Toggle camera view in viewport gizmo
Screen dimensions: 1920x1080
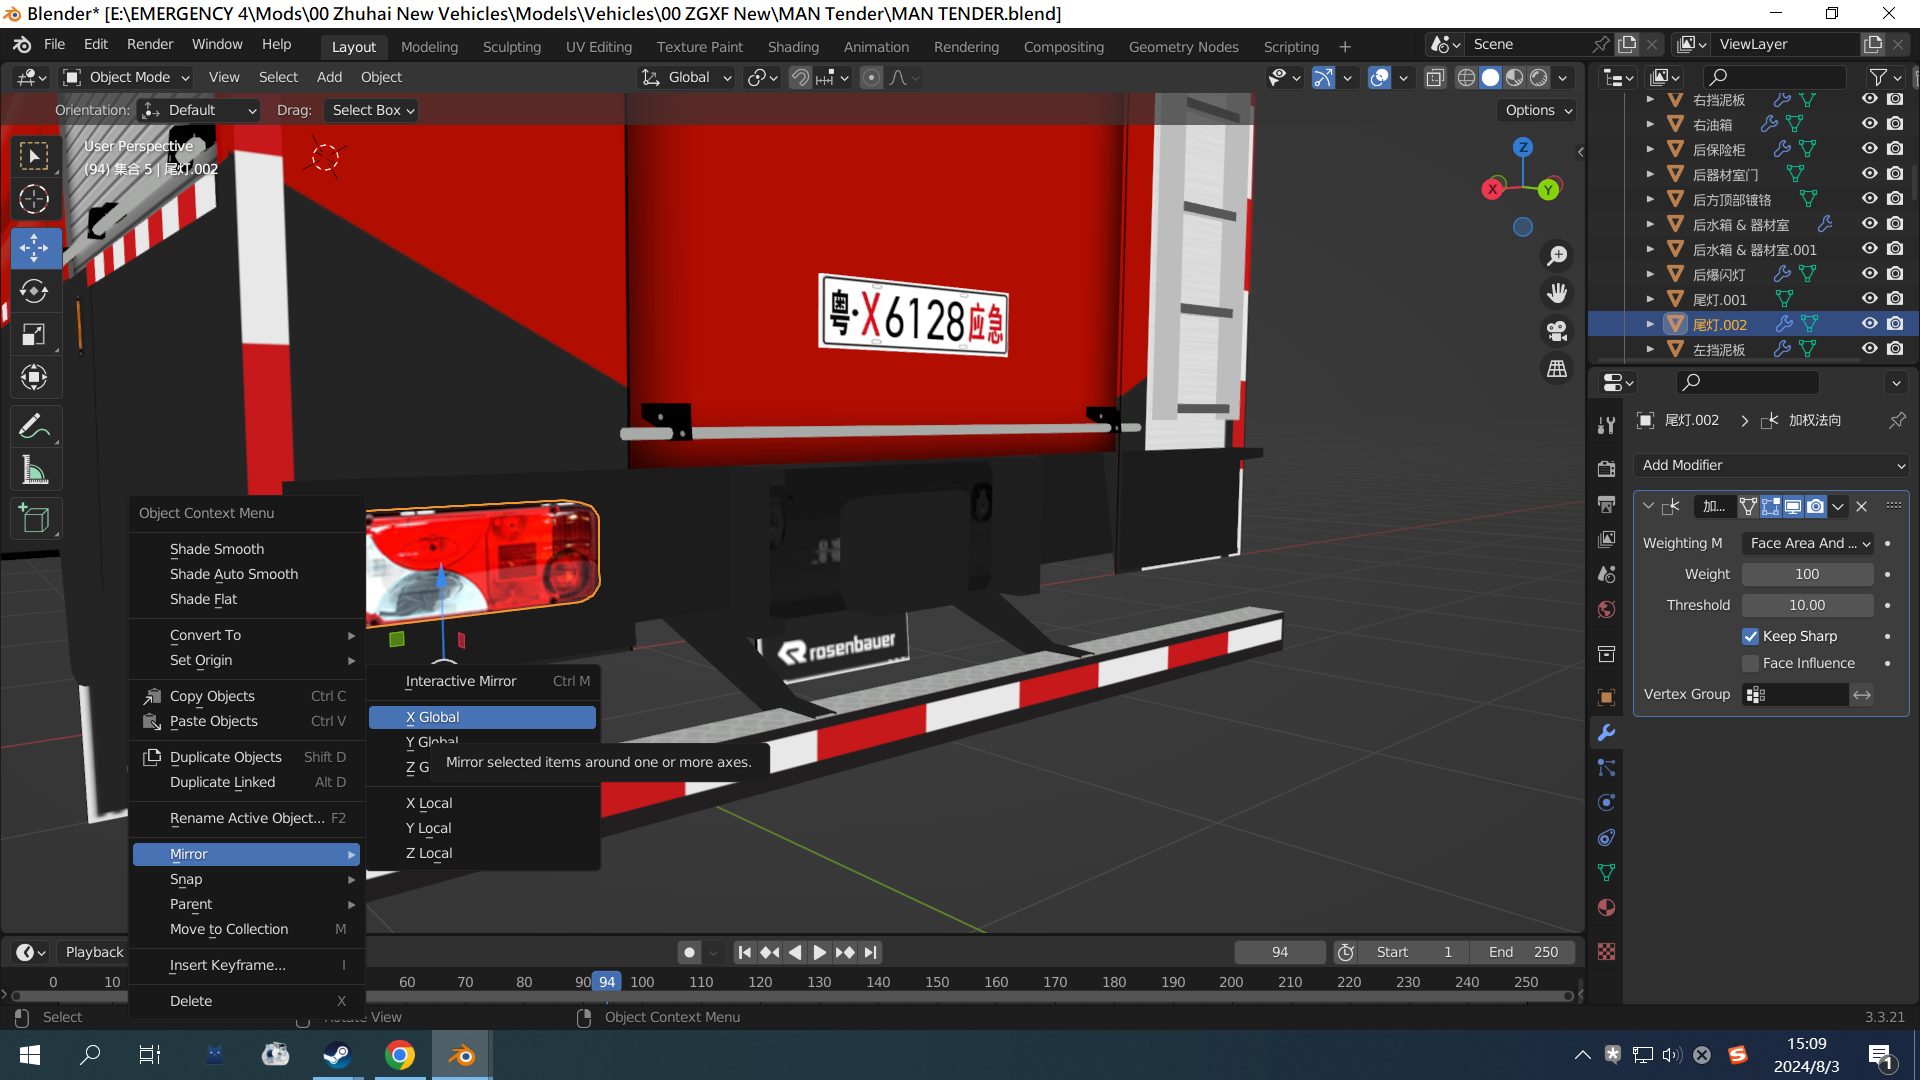(1557, 331)
